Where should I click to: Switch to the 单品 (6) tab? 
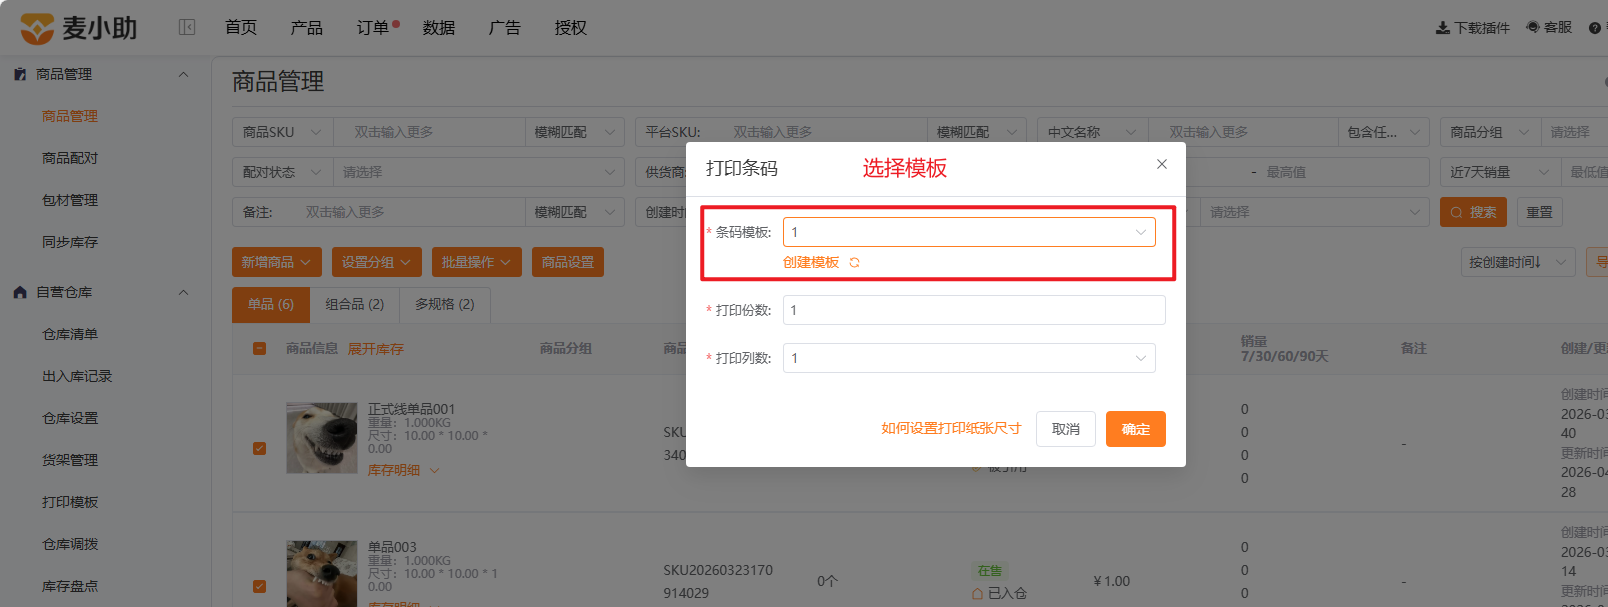[271, 304]
